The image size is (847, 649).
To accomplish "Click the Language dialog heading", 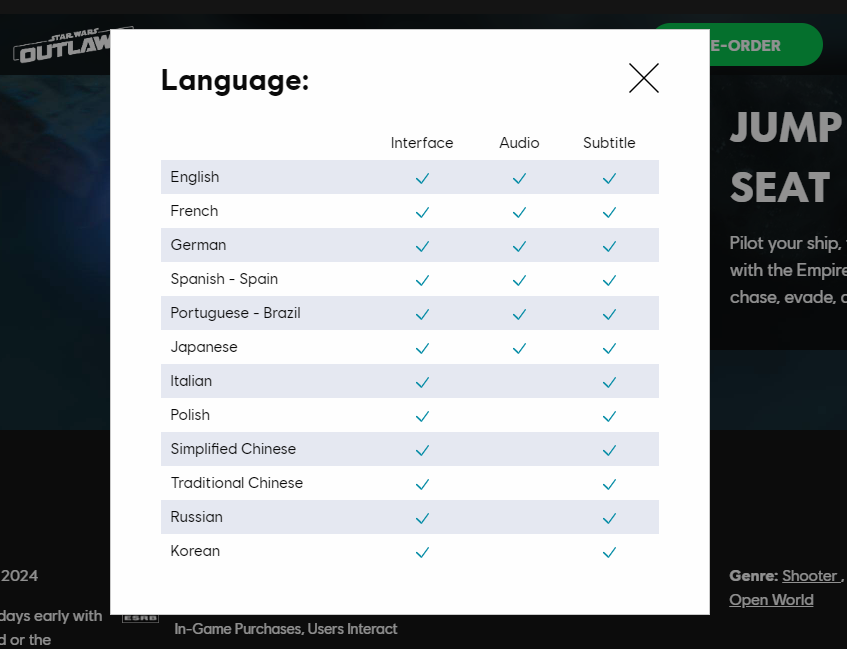I will click(x=235, y=81).
